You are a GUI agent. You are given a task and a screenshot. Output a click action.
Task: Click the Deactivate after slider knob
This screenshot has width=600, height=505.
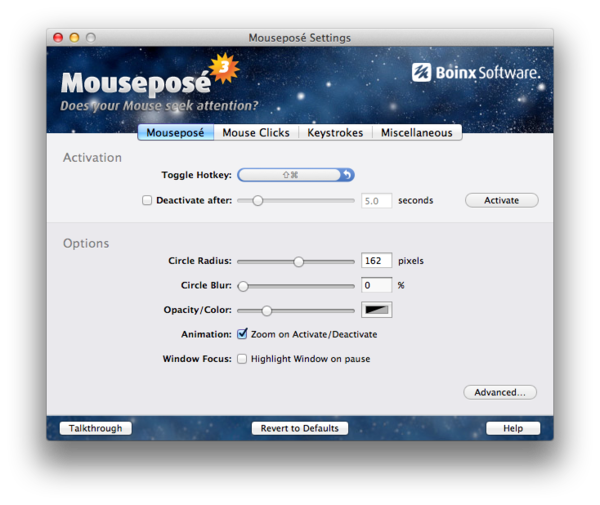coord(258,200)
